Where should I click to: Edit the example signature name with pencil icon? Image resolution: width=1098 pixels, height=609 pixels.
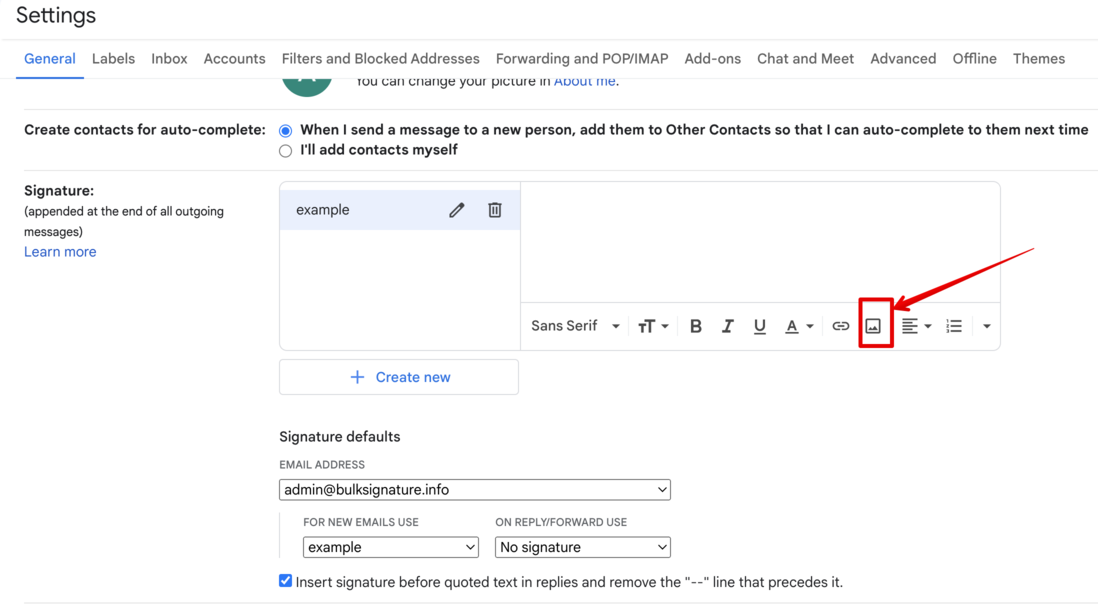tap(457, 210)
